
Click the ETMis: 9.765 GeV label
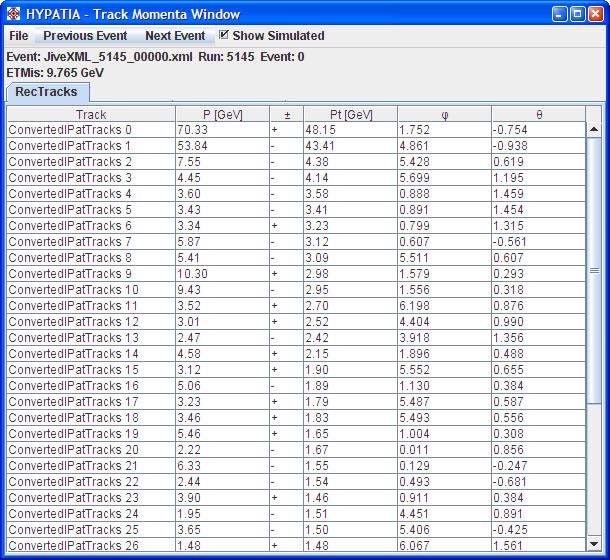click(55, 73)
